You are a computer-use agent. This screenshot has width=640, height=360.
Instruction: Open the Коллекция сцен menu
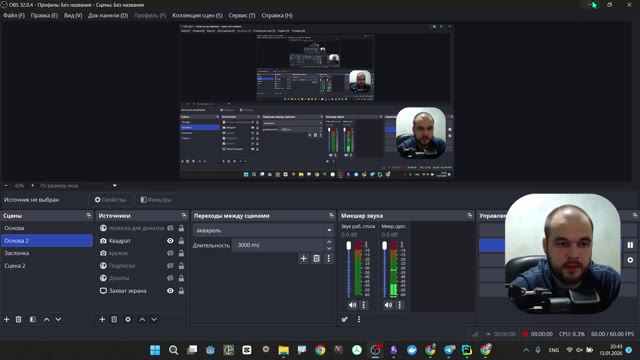[197, 16]
